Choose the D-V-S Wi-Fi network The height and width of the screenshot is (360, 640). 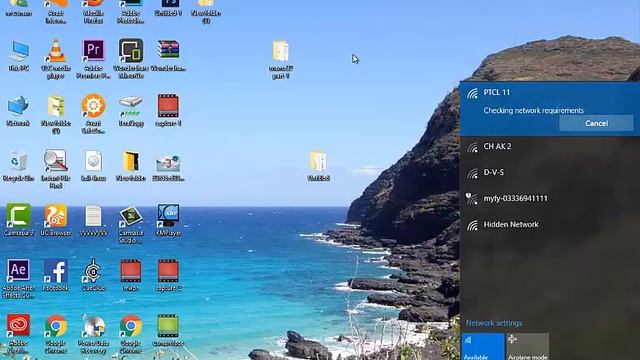click(550, 173)
